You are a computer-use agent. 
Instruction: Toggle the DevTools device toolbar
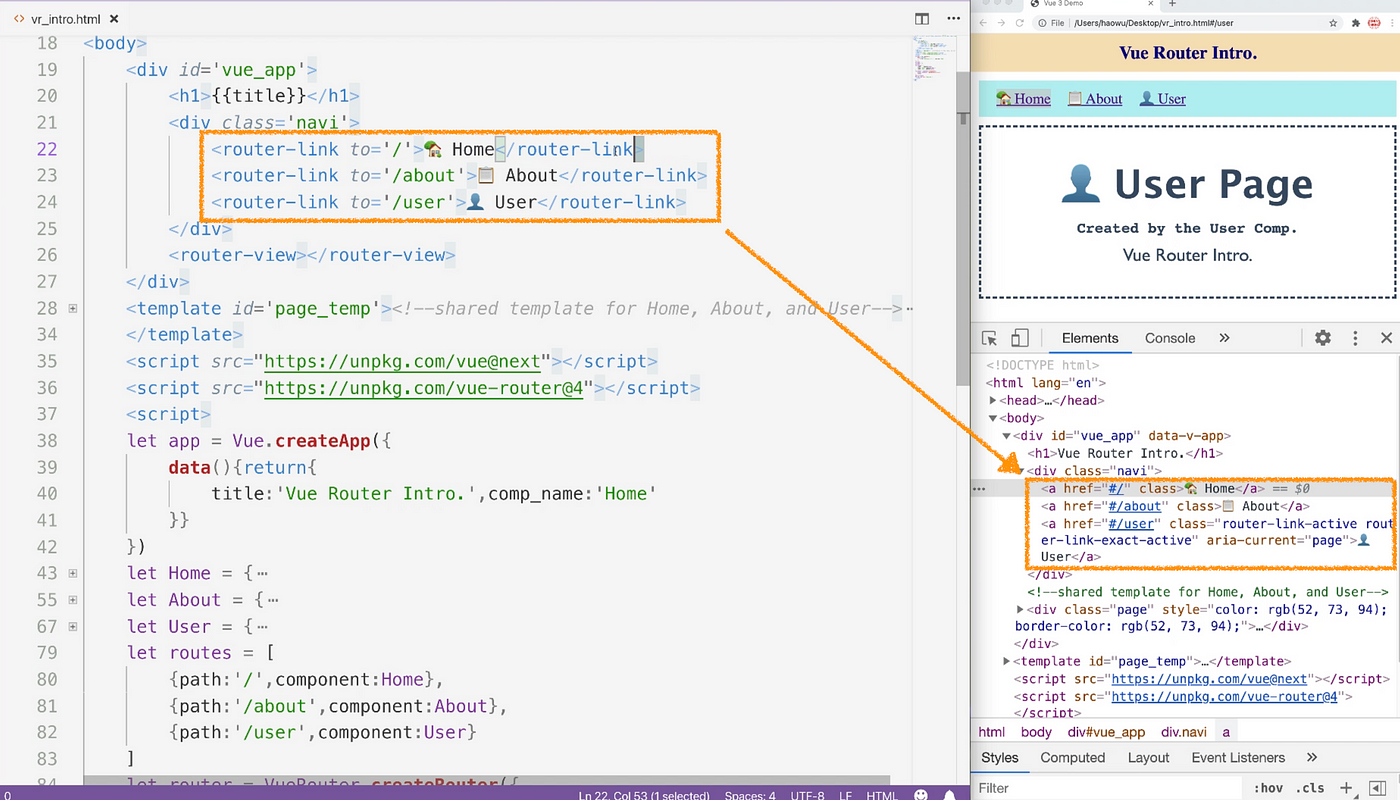[x=1019, y=338]
